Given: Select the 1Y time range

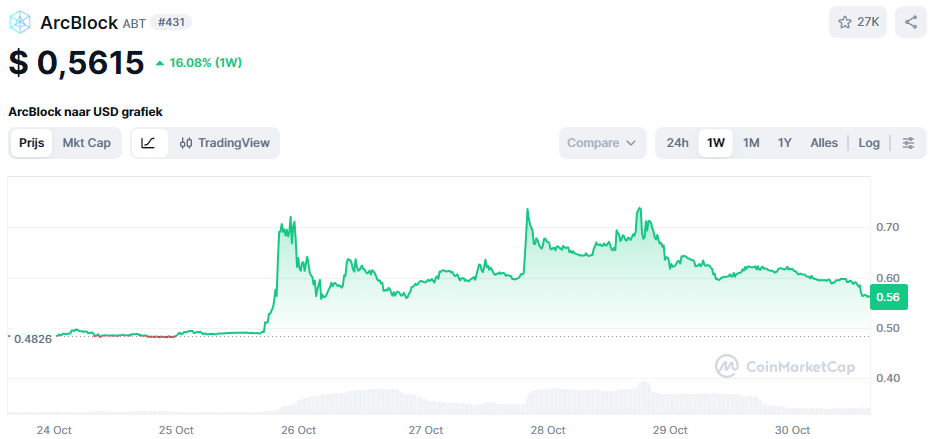Looking at the screenshot, I should (785, 143).
